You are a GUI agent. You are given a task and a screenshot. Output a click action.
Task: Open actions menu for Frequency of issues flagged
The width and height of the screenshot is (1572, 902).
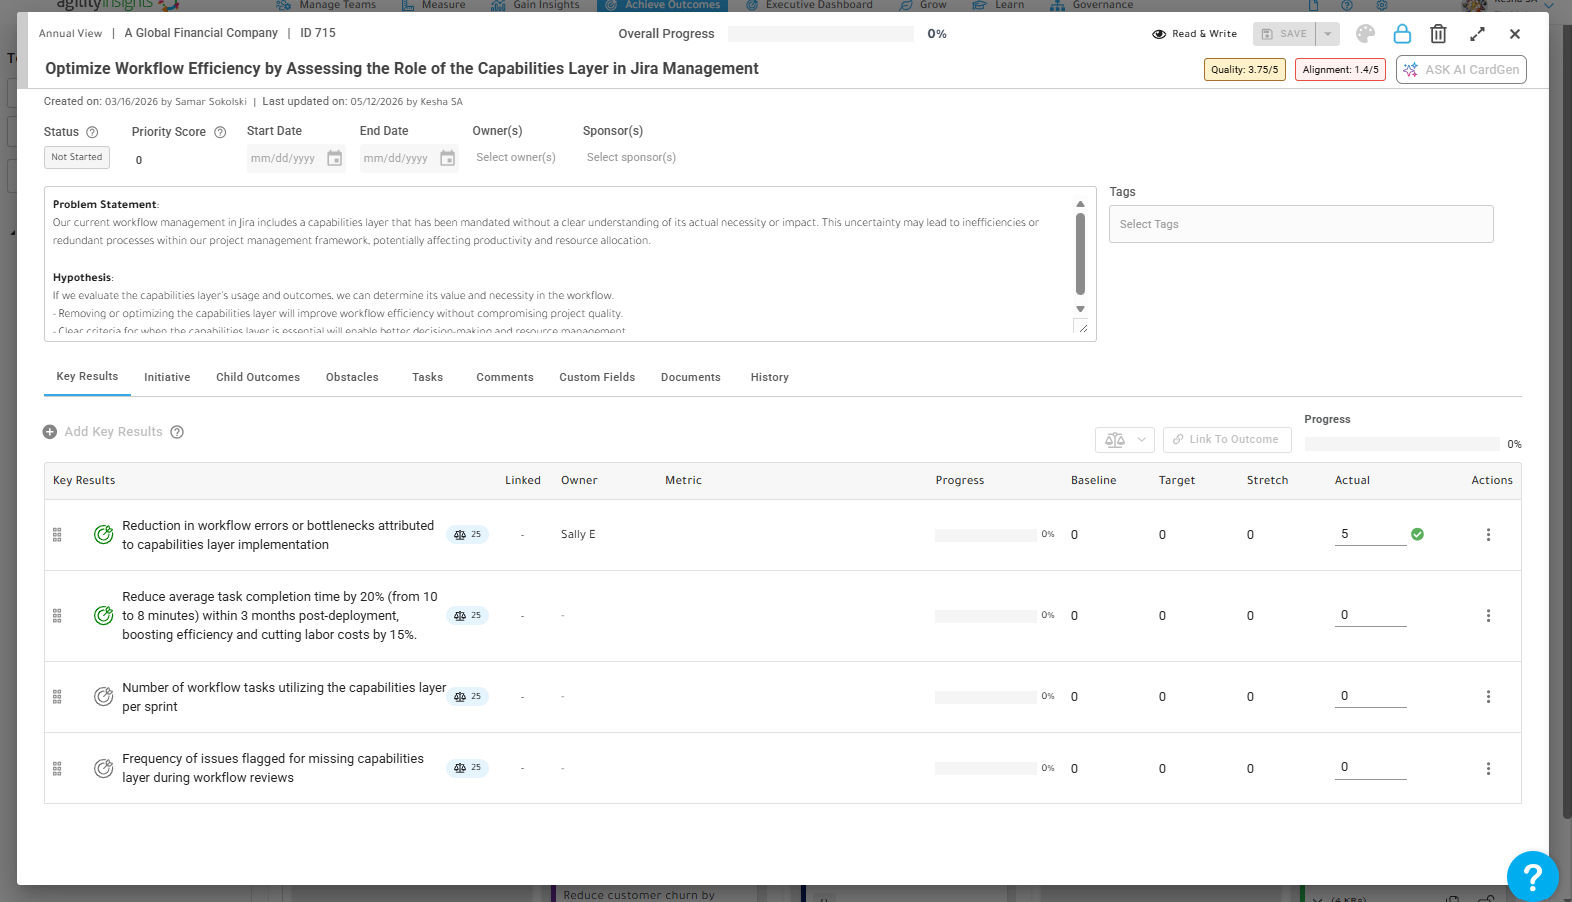(1488, 768)
